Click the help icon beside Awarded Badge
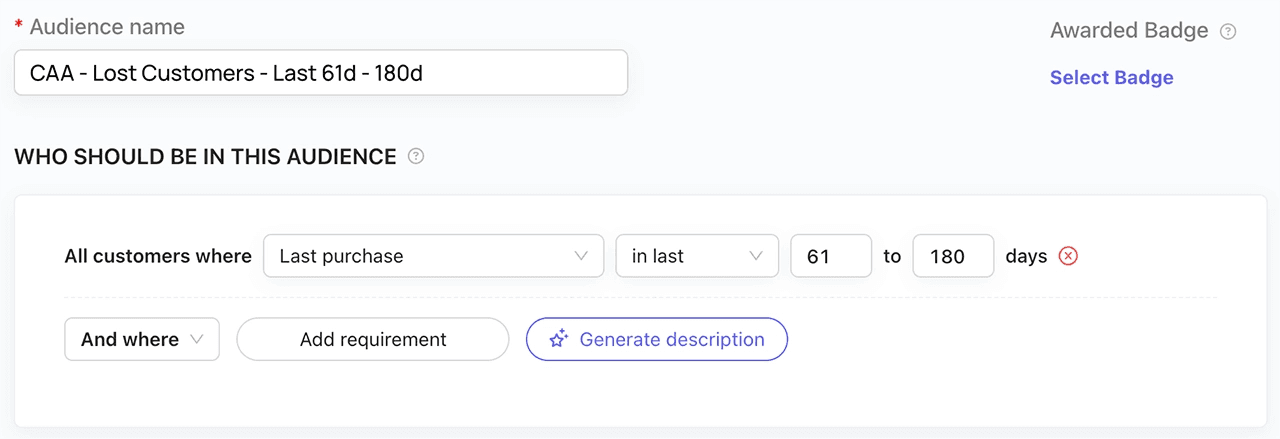The height and width of the screenshot is (439, 1280). pyautogui.click(x=1229, y=32)
